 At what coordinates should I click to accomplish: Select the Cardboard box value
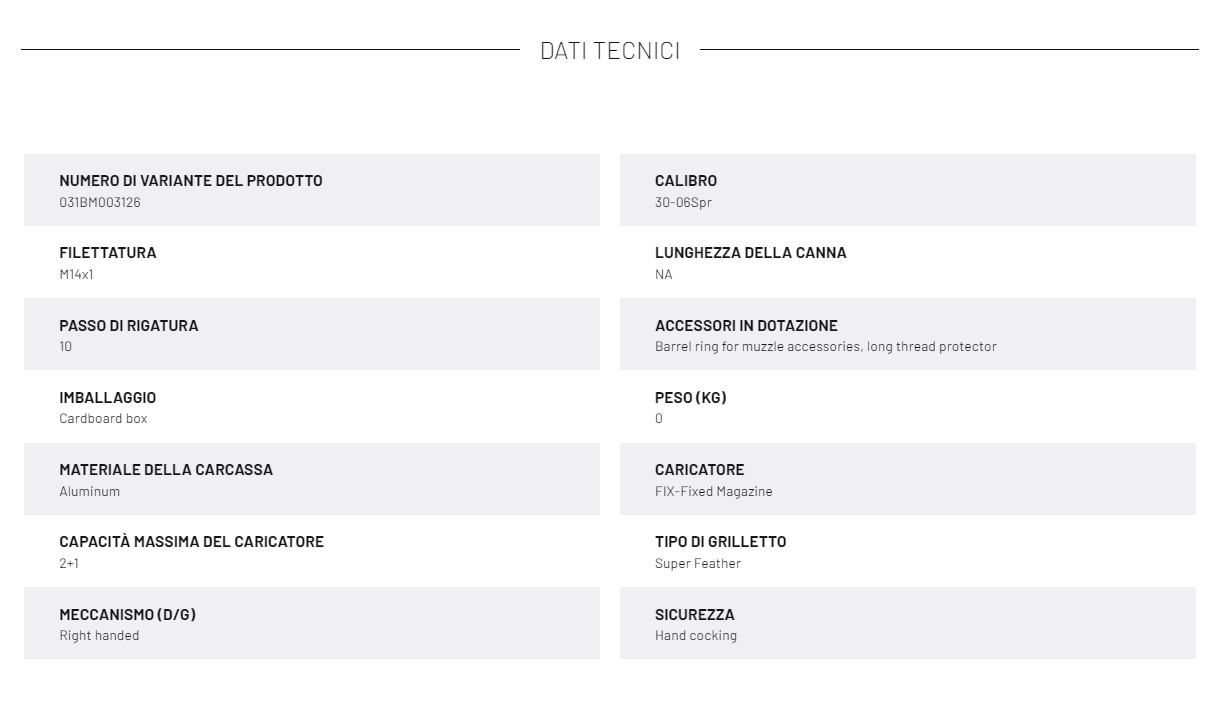[x=103, y=418]
